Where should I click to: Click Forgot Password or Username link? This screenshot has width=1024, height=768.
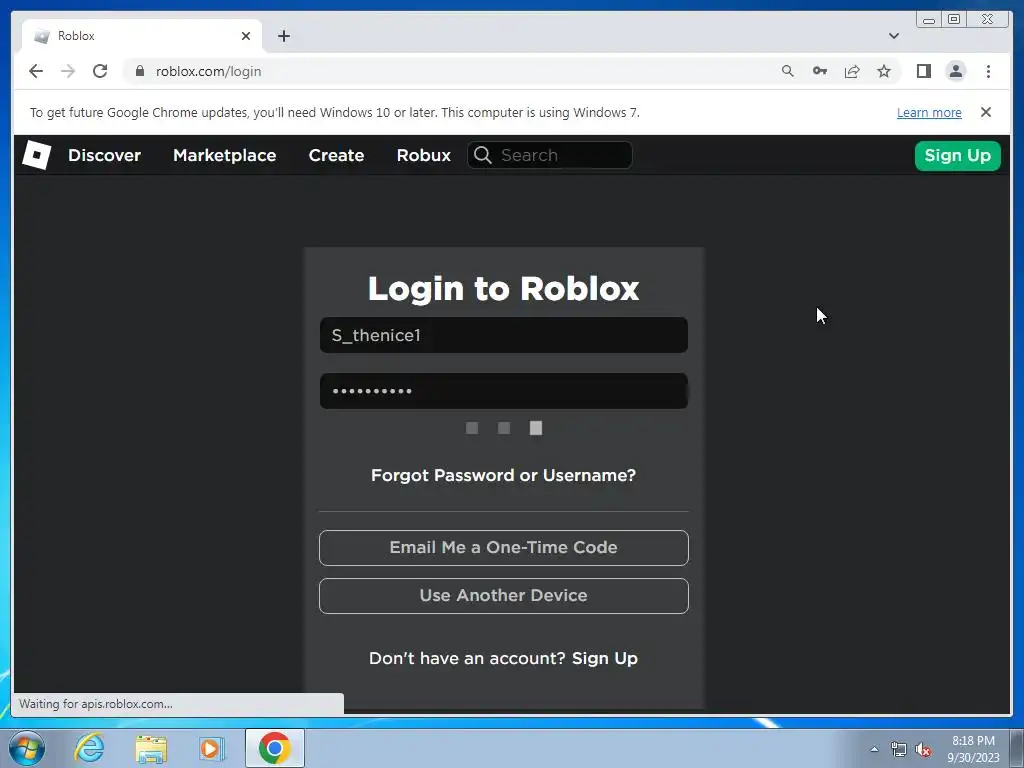504,475
